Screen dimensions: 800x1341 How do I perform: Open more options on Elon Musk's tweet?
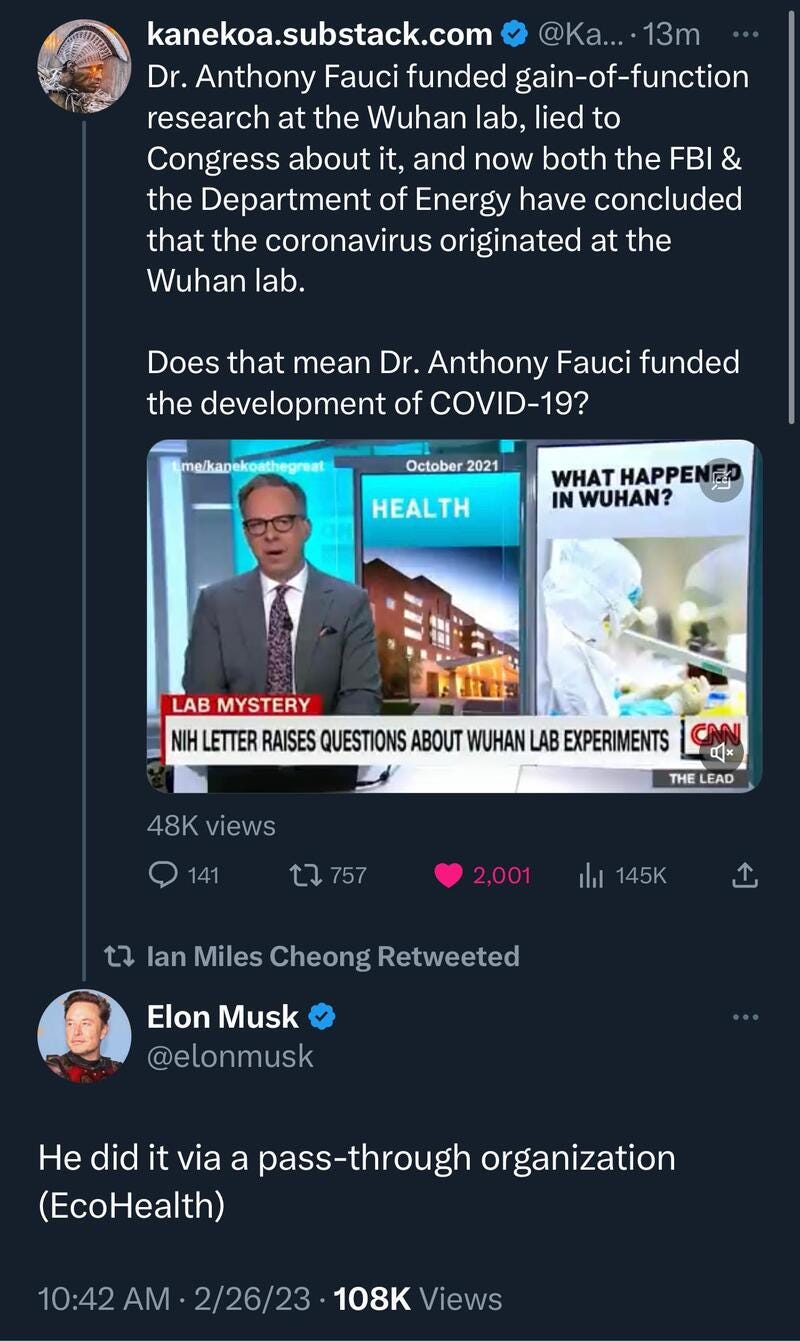746,1017
